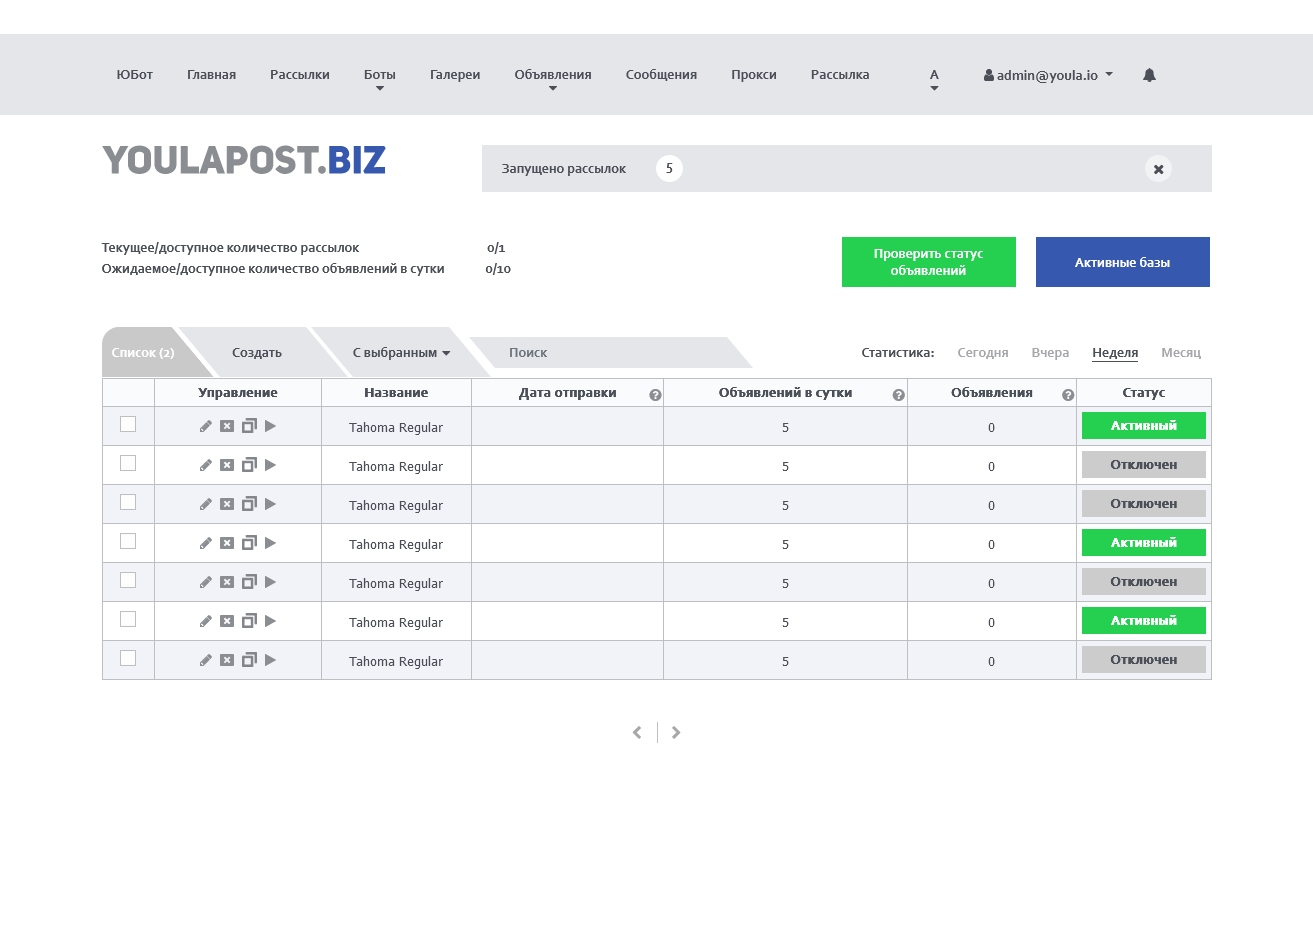Tick the checkbox in the fifth table row
This screenshot has width=1313, height=946.
pos(128,580)
